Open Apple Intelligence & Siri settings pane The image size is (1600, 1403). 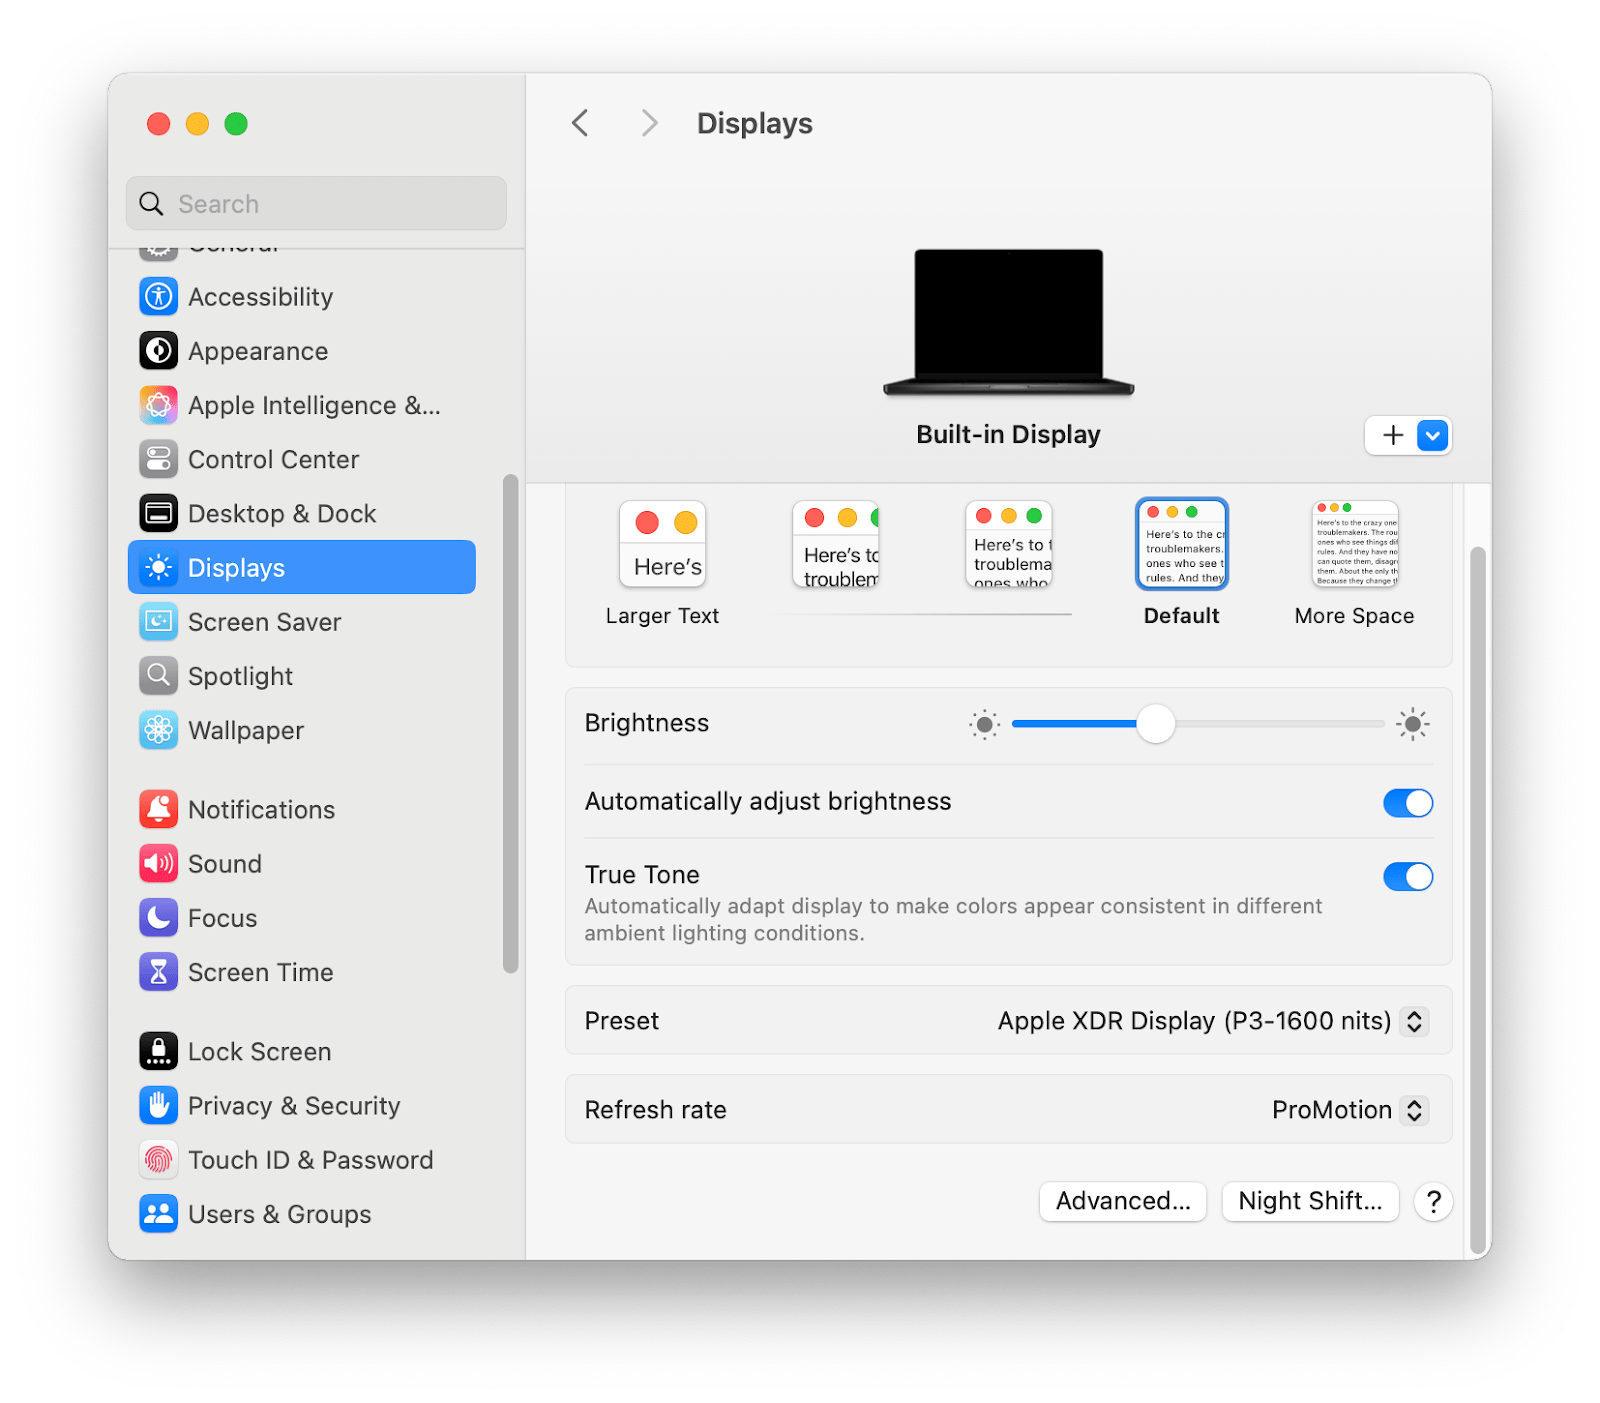click(x=302, y=405)
